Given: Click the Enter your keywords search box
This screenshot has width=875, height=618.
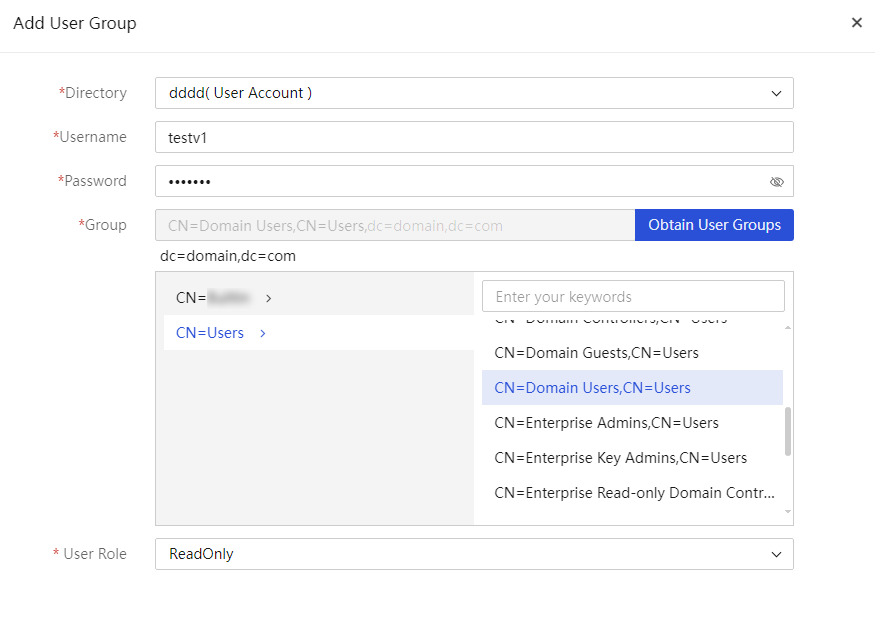Looking at the screenshot, I should coord(633,296).
